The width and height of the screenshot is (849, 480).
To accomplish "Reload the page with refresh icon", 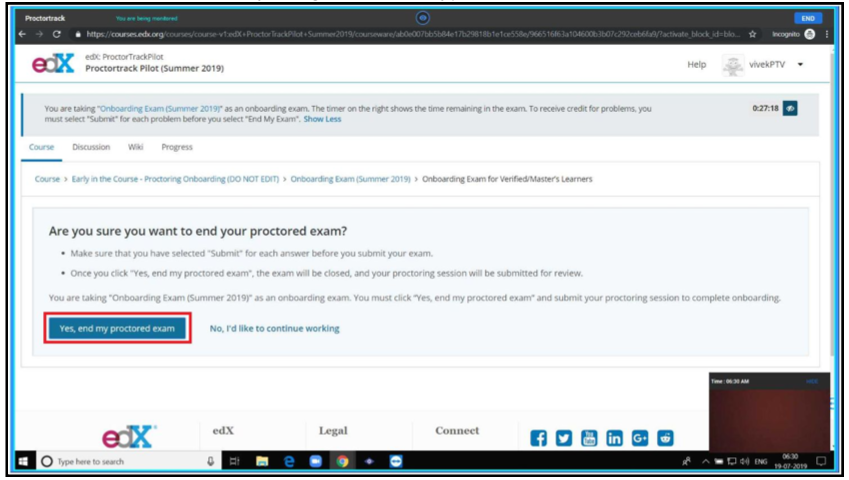I will click(56, 34).
